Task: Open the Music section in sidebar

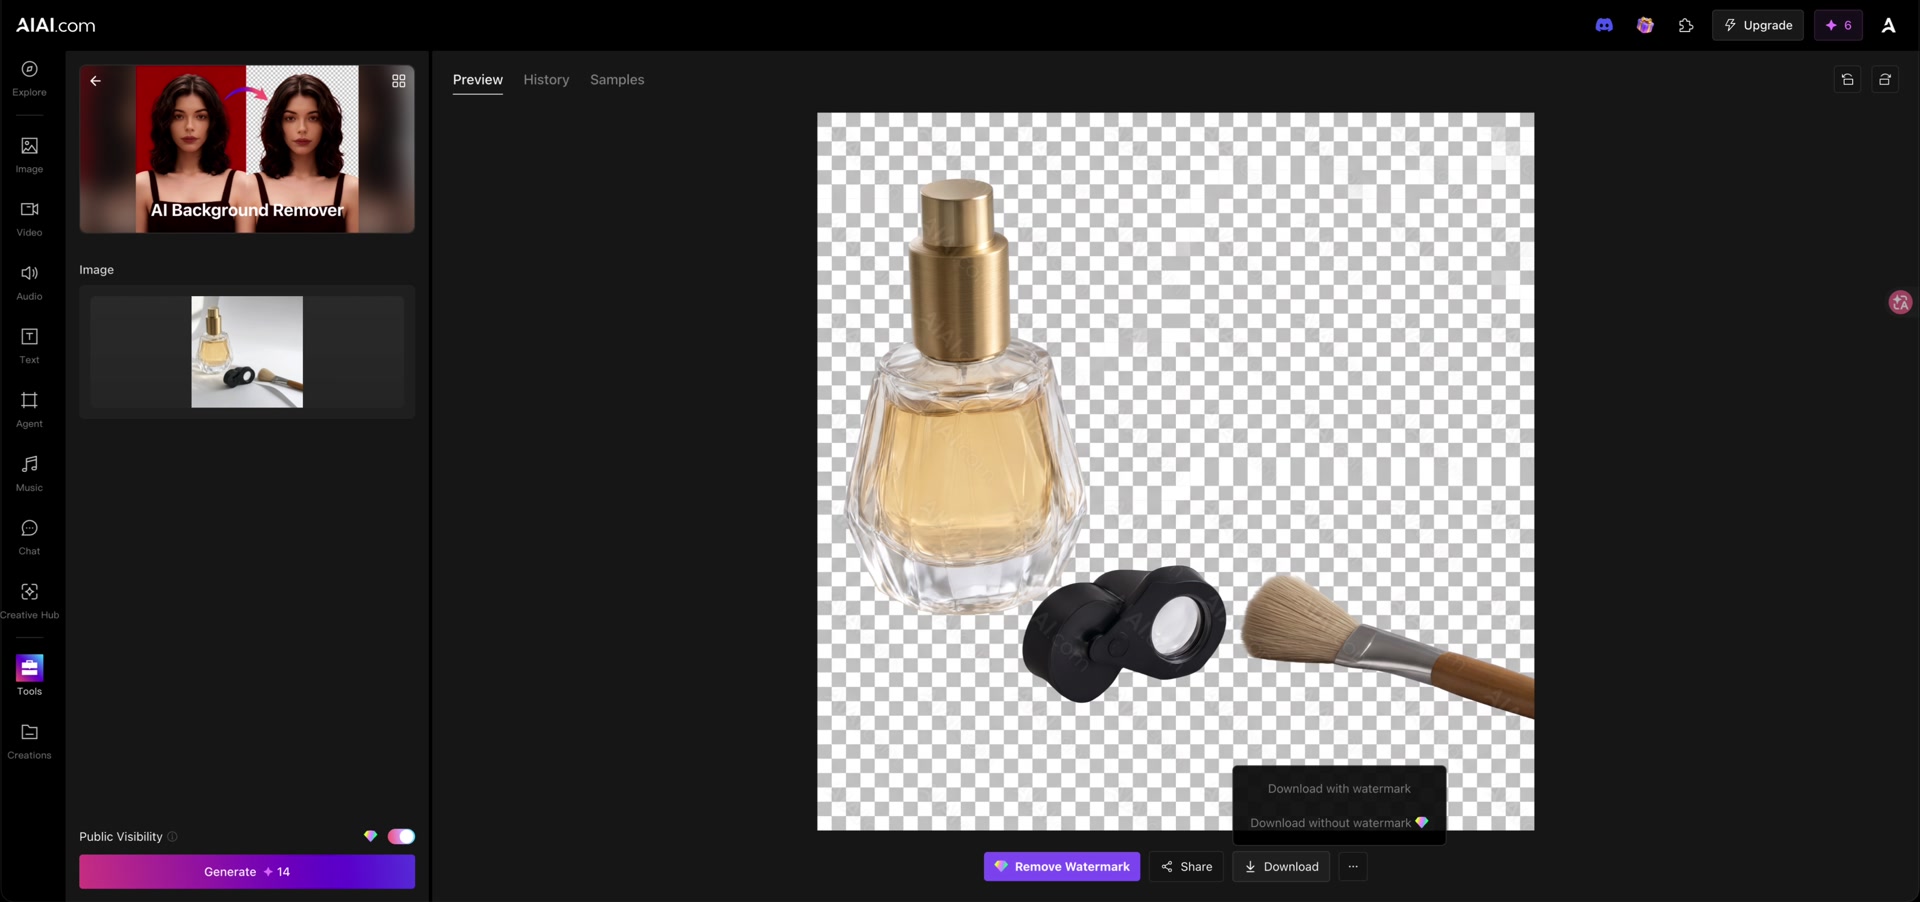Action: [29, 474]
